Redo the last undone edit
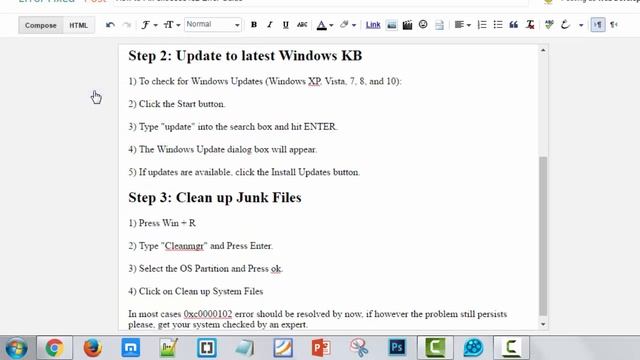 127,25
